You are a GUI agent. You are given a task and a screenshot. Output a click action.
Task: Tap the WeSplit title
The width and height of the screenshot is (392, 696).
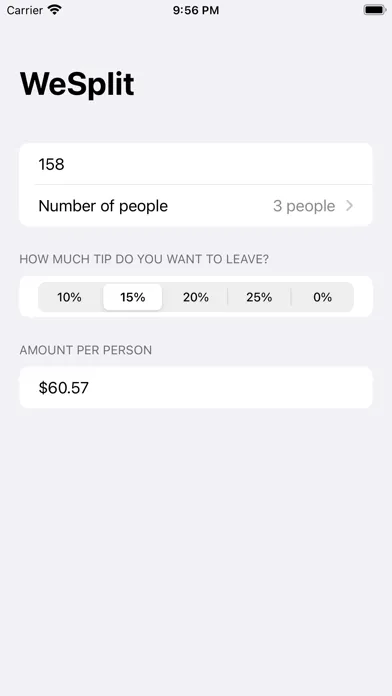point(77,83)
